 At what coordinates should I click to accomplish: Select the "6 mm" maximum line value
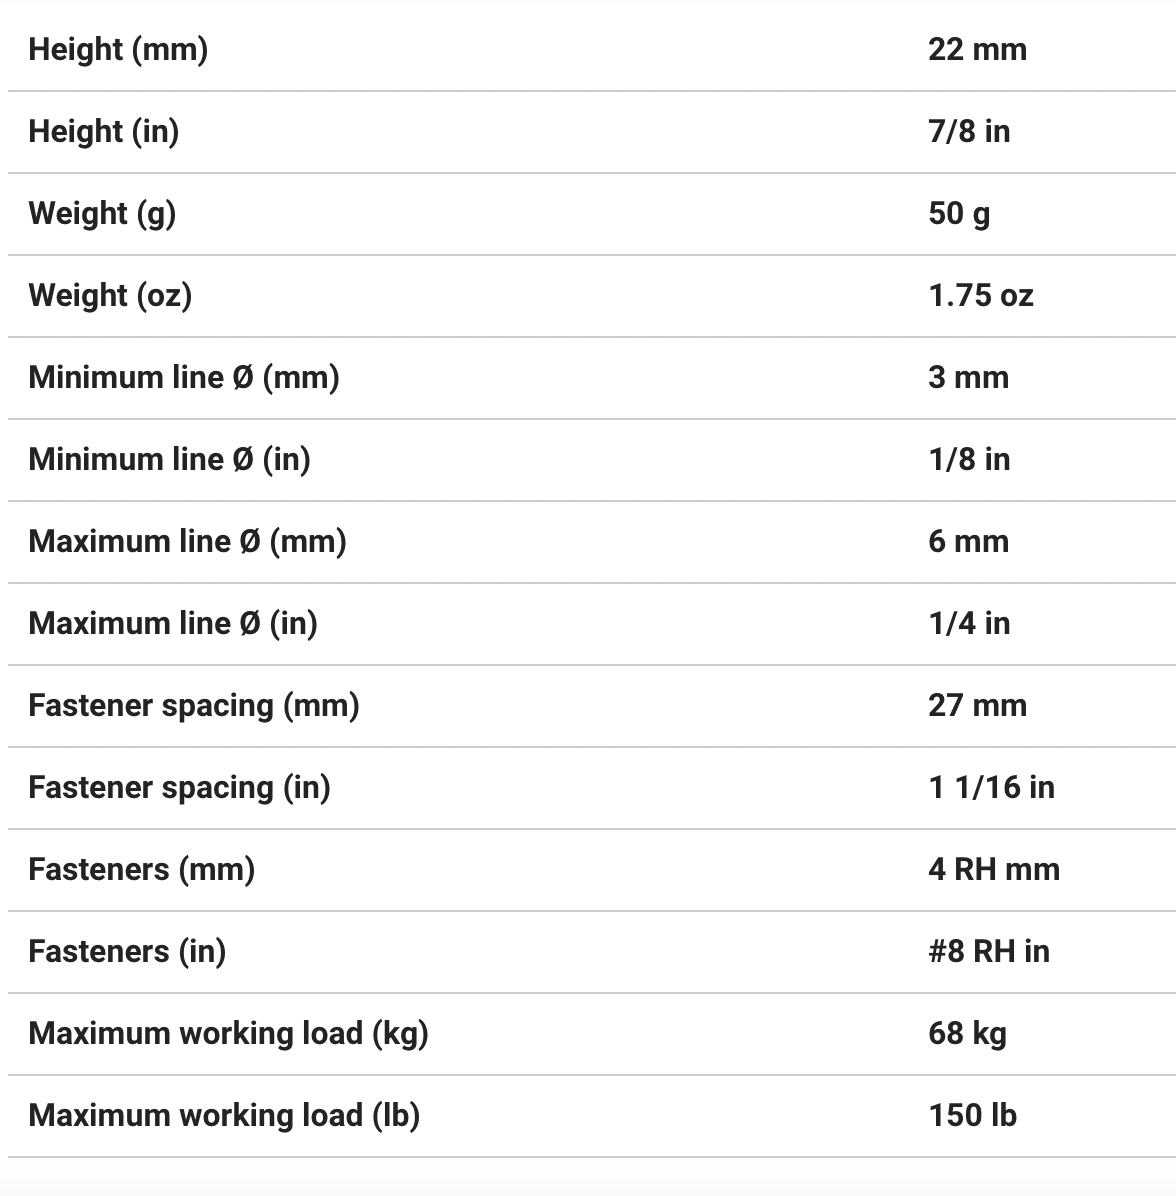(x=968, y=541)
